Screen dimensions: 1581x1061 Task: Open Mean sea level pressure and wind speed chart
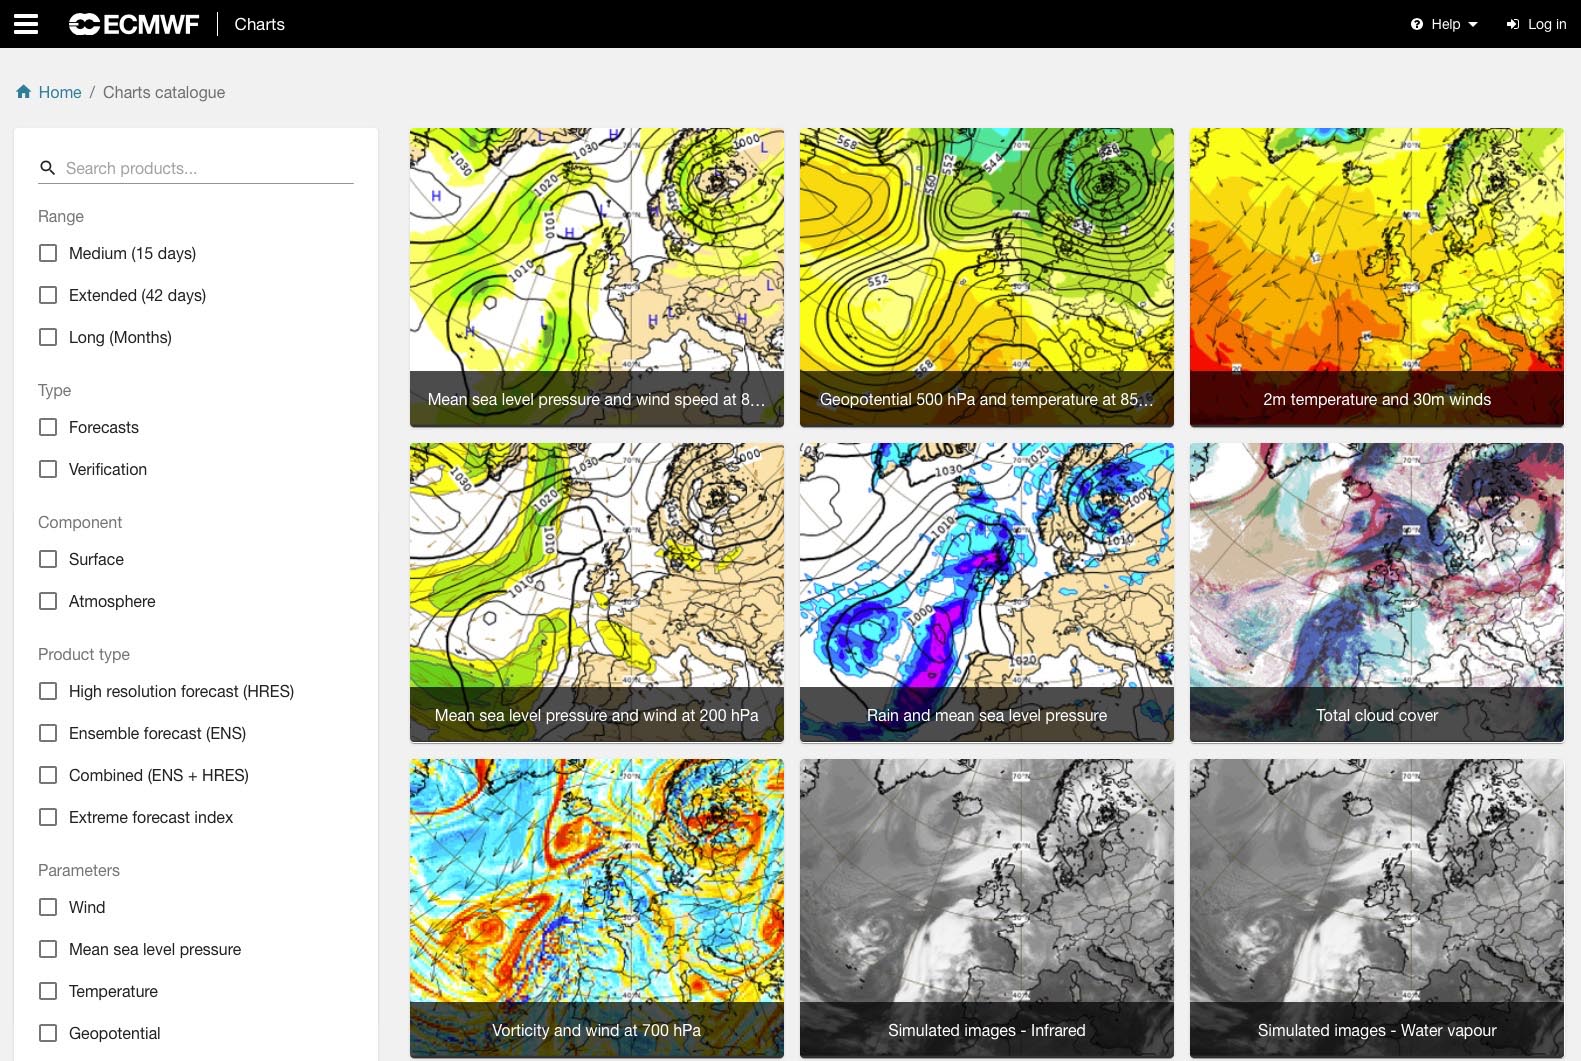pyautogui.click(x=597, y=277)
